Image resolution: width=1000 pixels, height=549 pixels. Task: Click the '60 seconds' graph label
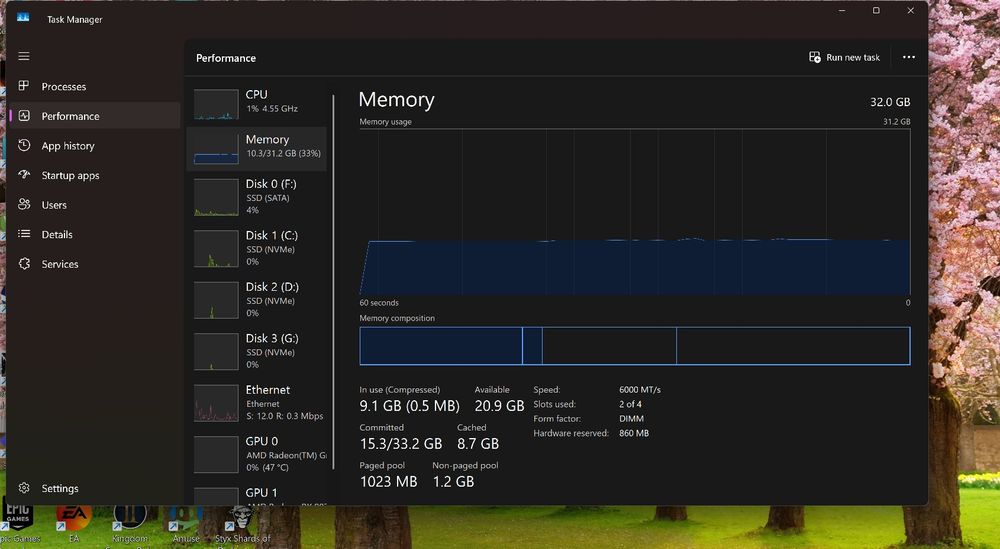pos(379,303)
